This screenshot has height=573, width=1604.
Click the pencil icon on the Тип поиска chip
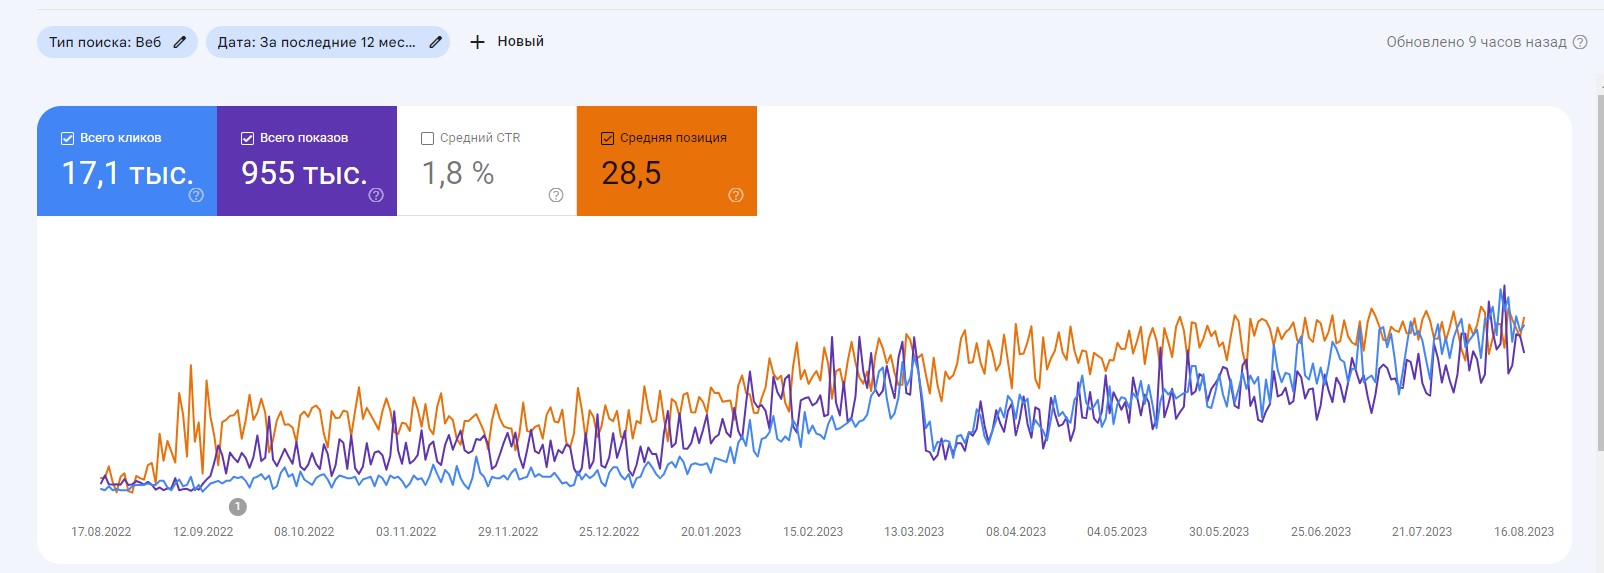point(180,42)
